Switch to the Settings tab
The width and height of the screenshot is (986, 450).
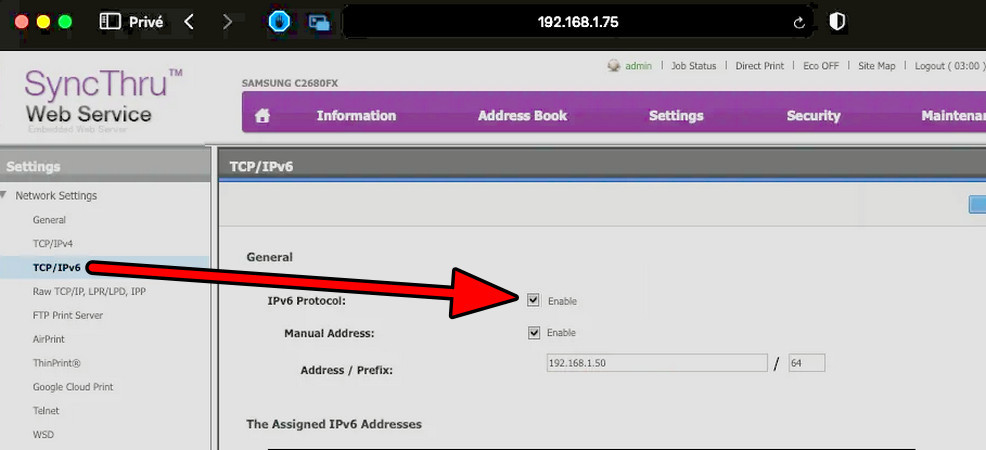coord(676,116)
